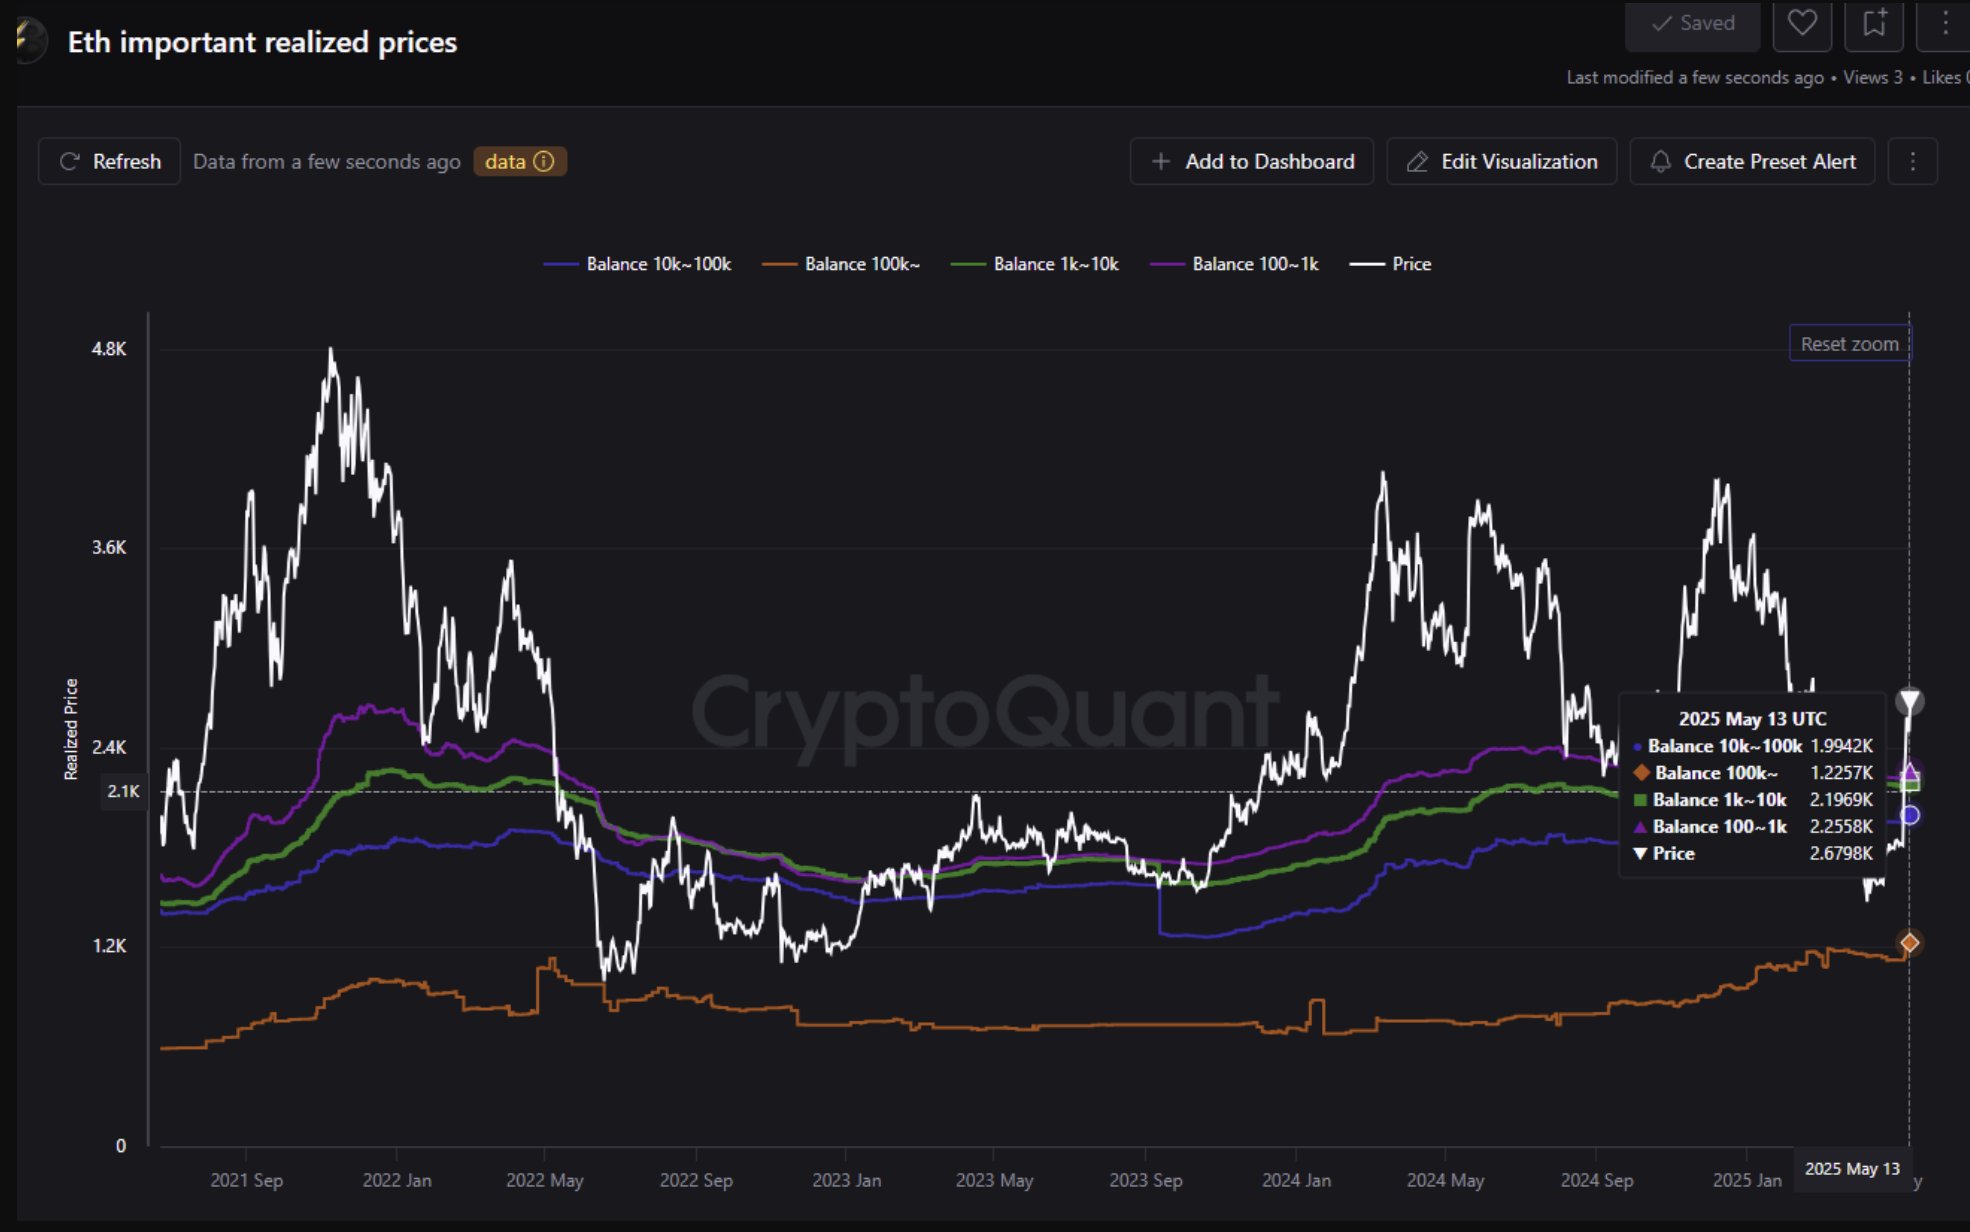
Task: Click the Eth important realized prices title
Action: 262,42
